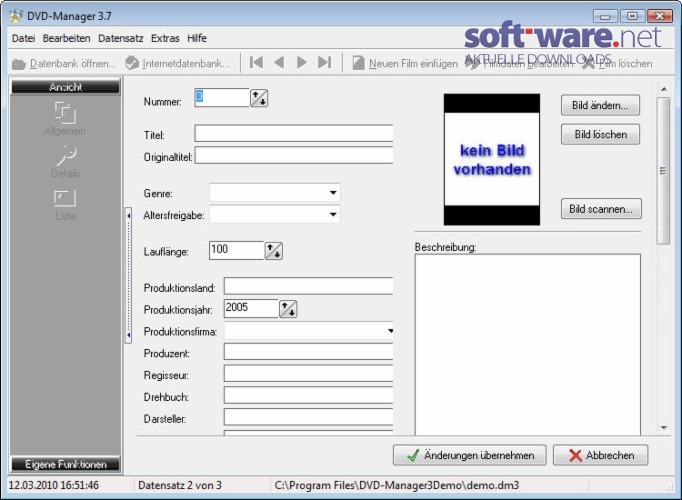Open the Hilfe menu
682x500 pixels.
click(197, 38)
